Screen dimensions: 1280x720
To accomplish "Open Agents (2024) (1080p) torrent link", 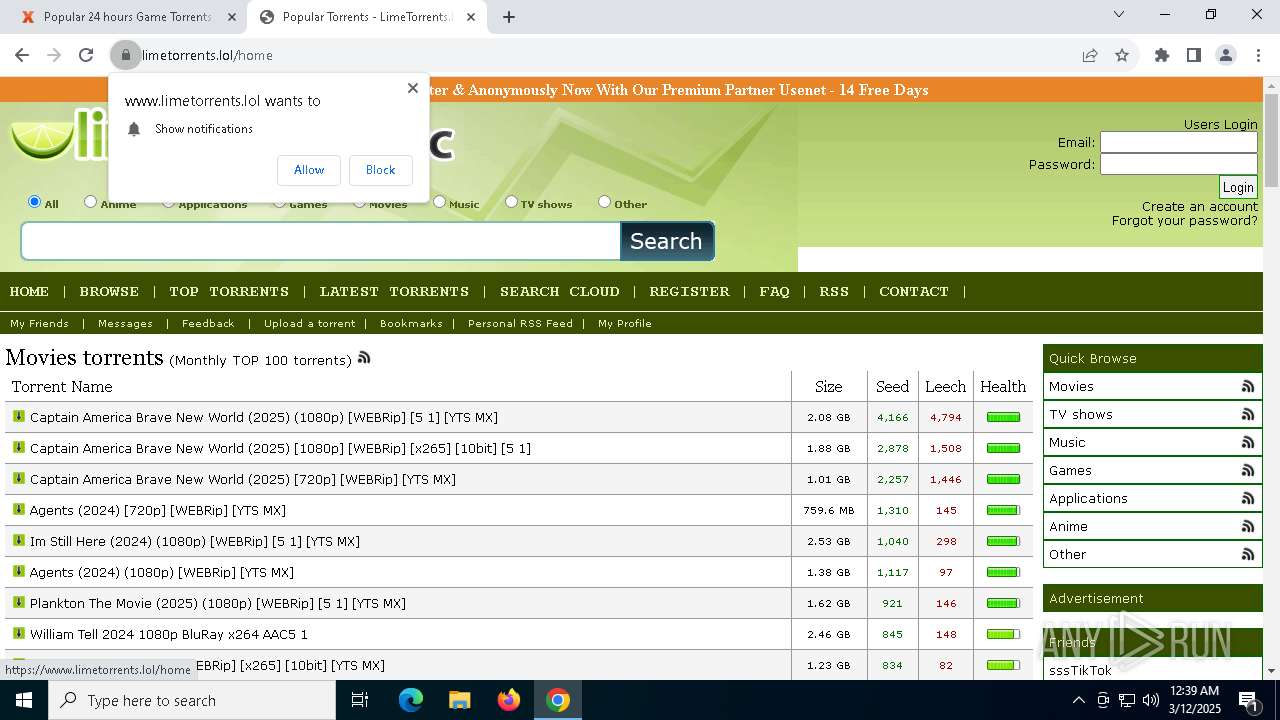I will [x=162, y=572].
